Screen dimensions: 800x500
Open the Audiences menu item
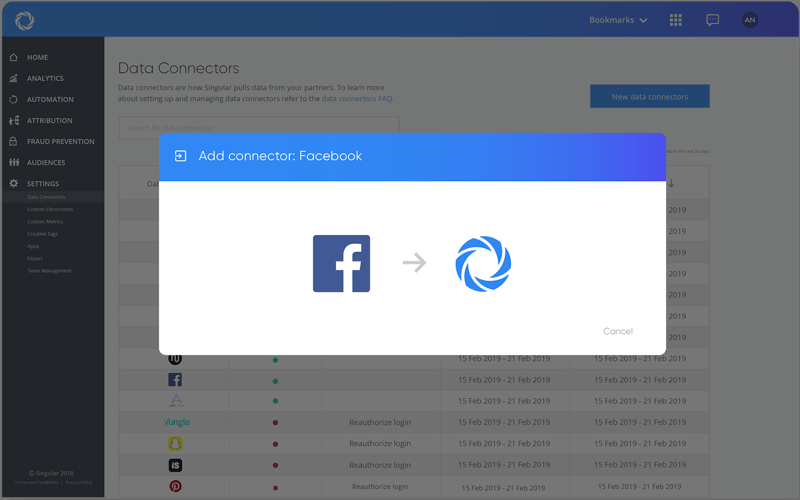(46, 162)
